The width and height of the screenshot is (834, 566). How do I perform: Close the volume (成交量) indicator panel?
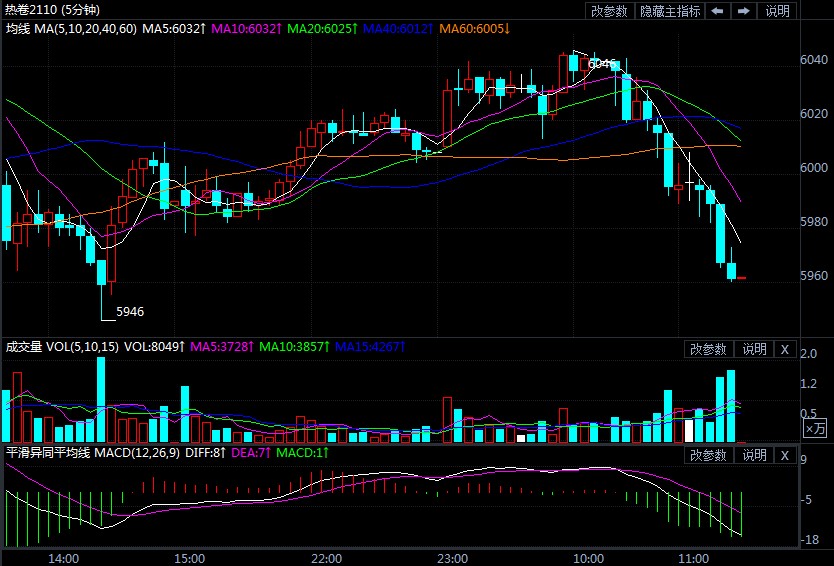[x=785, y=349]
